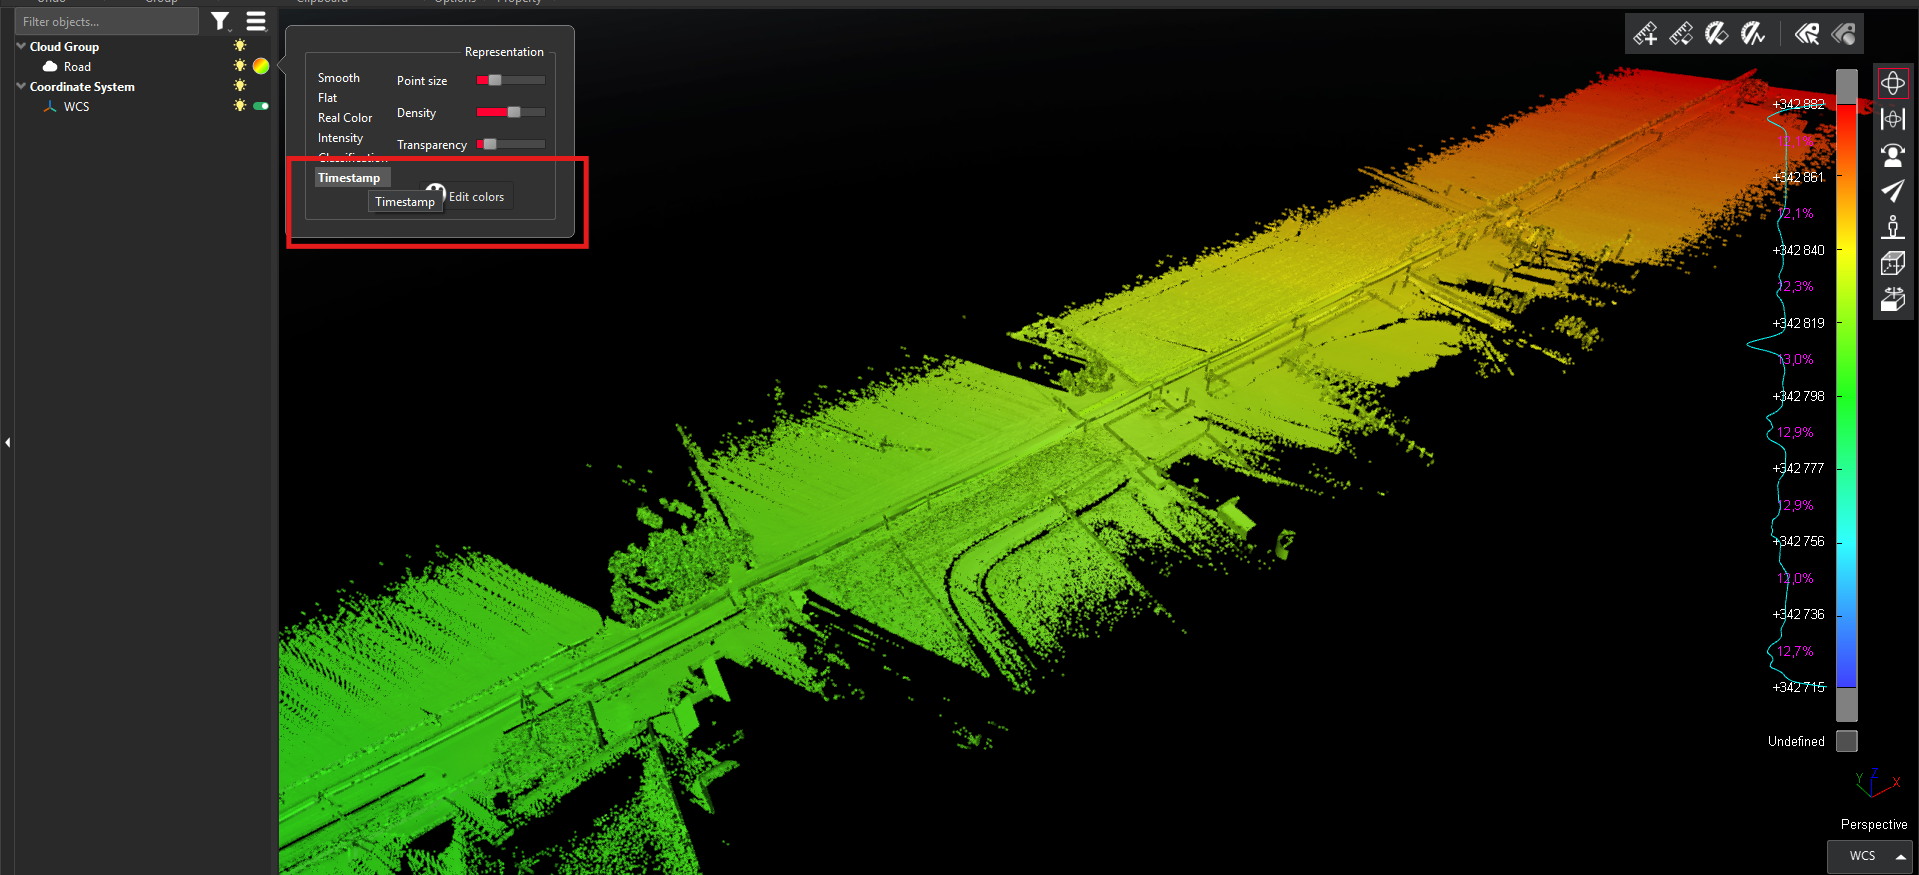Select the protractor angle measure tool

[x=1716, y=34]
